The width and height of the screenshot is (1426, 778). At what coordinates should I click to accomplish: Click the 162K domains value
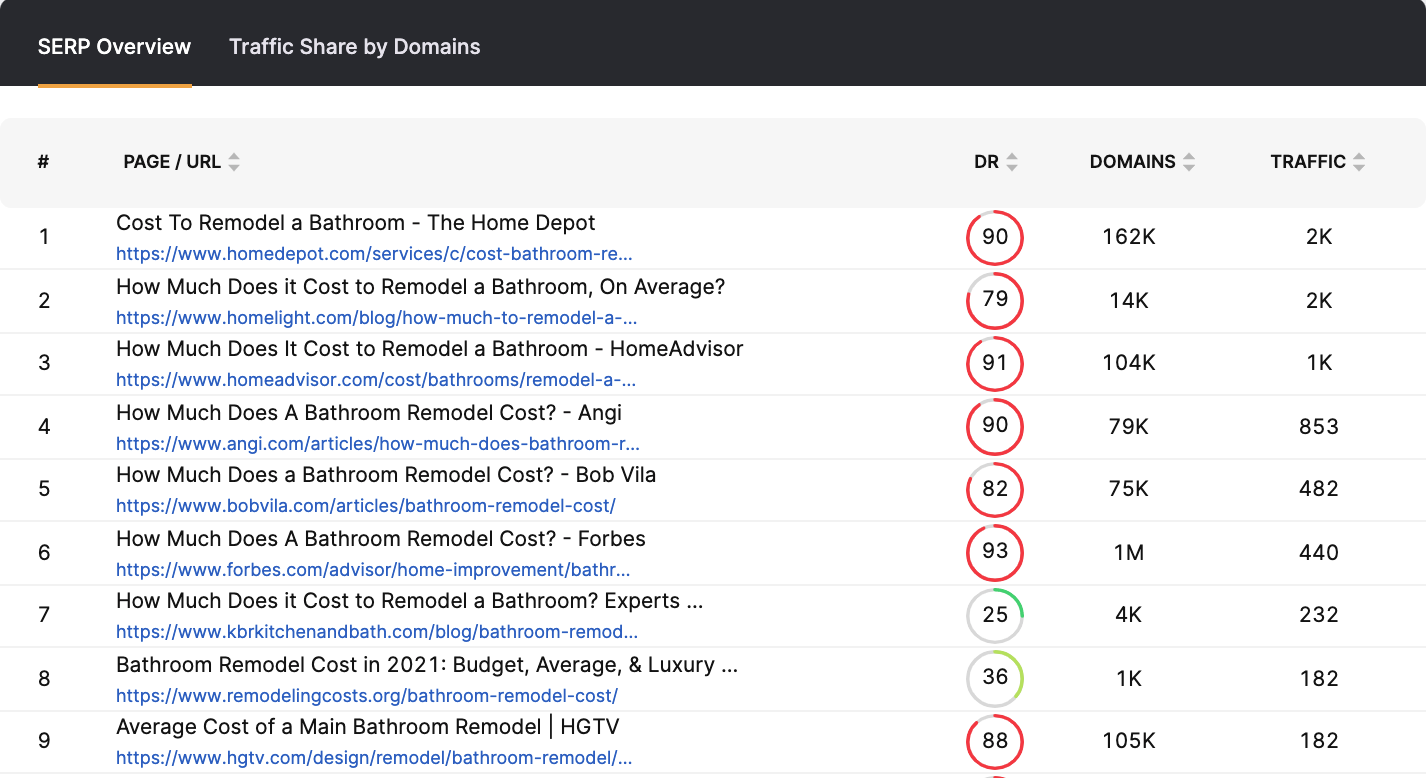1129,238
